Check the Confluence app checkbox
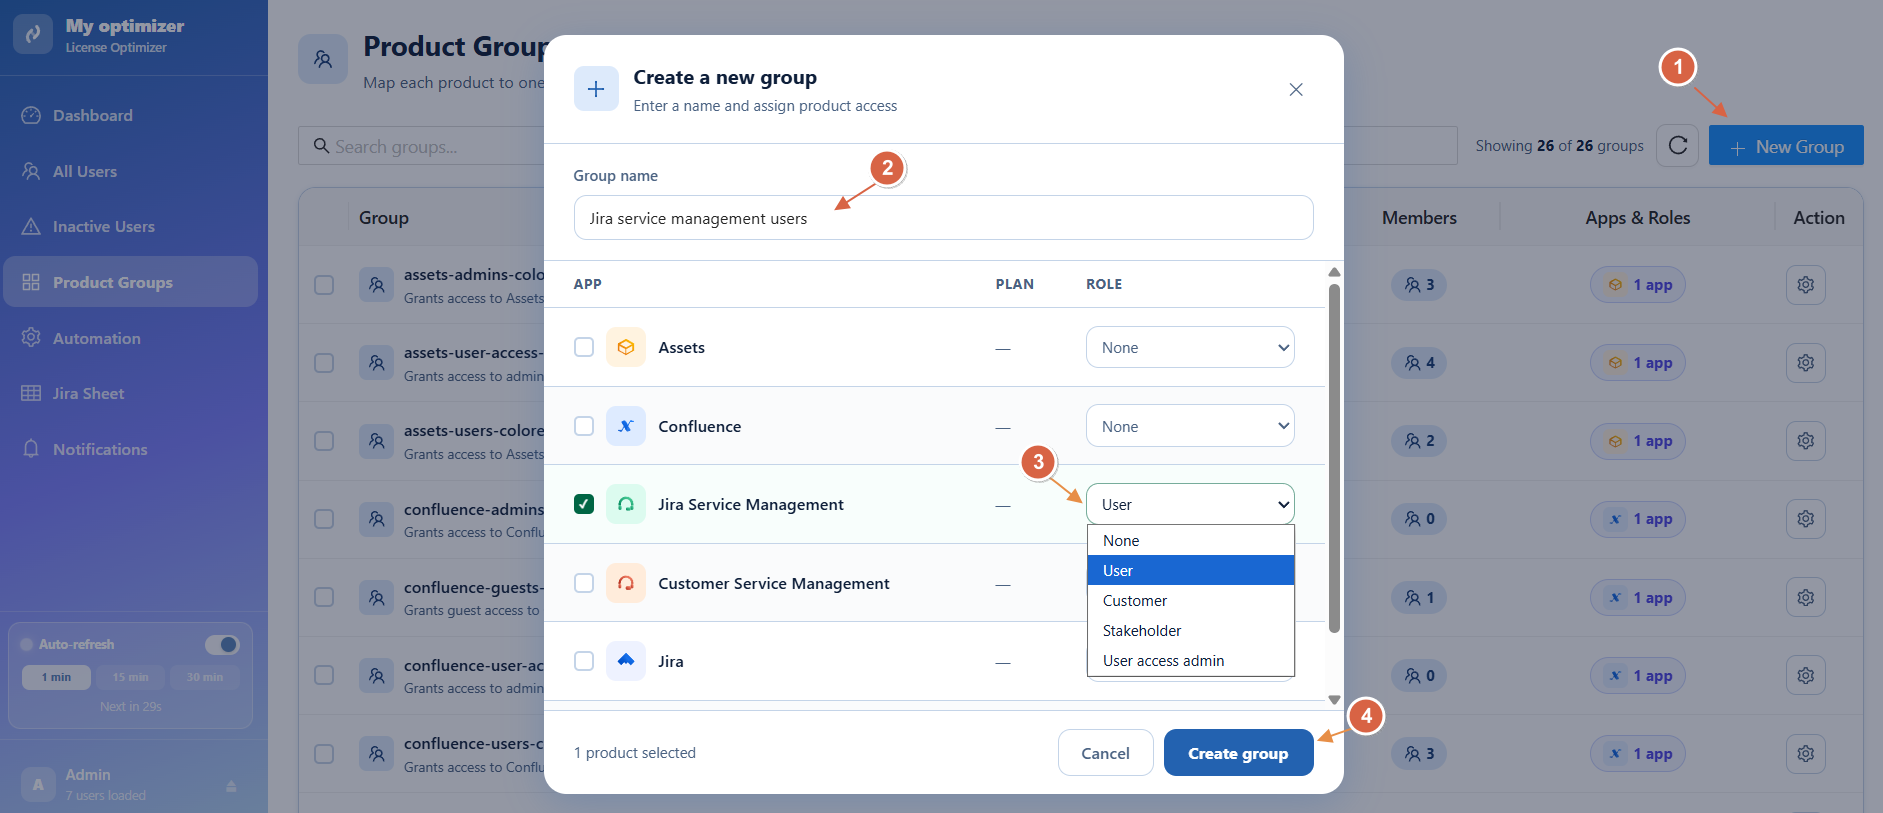This screenshot has width=1883, height=813. click(x=584, y=426)
